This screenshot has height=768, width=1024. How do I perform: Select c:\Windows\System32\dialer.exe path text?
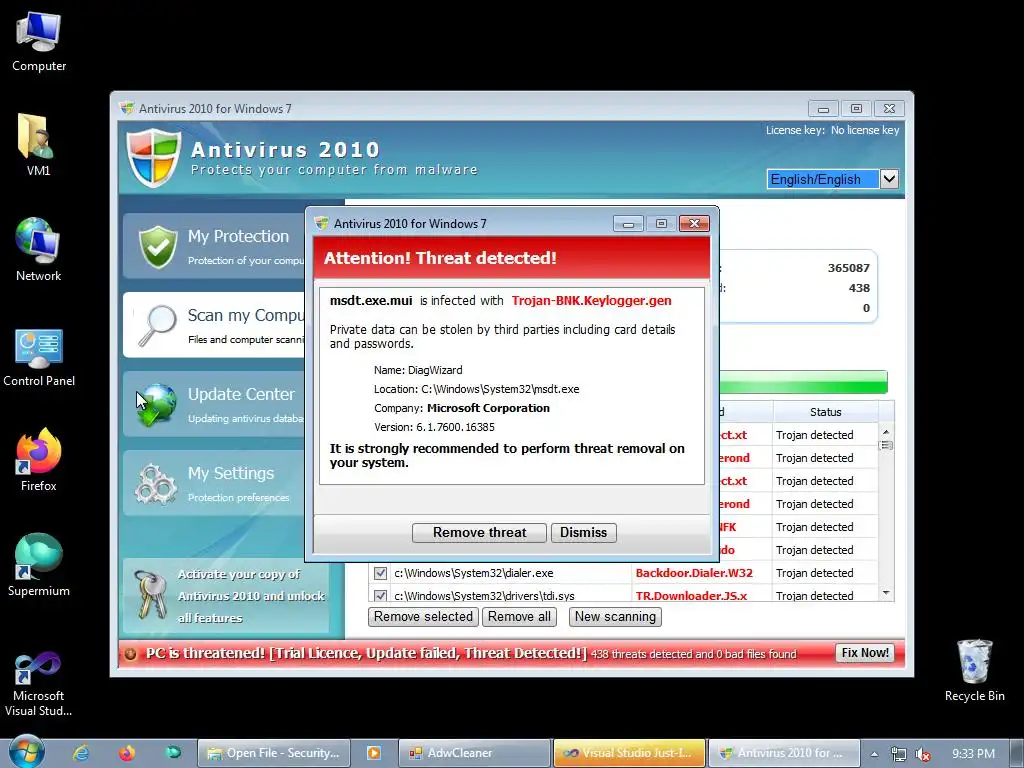(473, 573)
